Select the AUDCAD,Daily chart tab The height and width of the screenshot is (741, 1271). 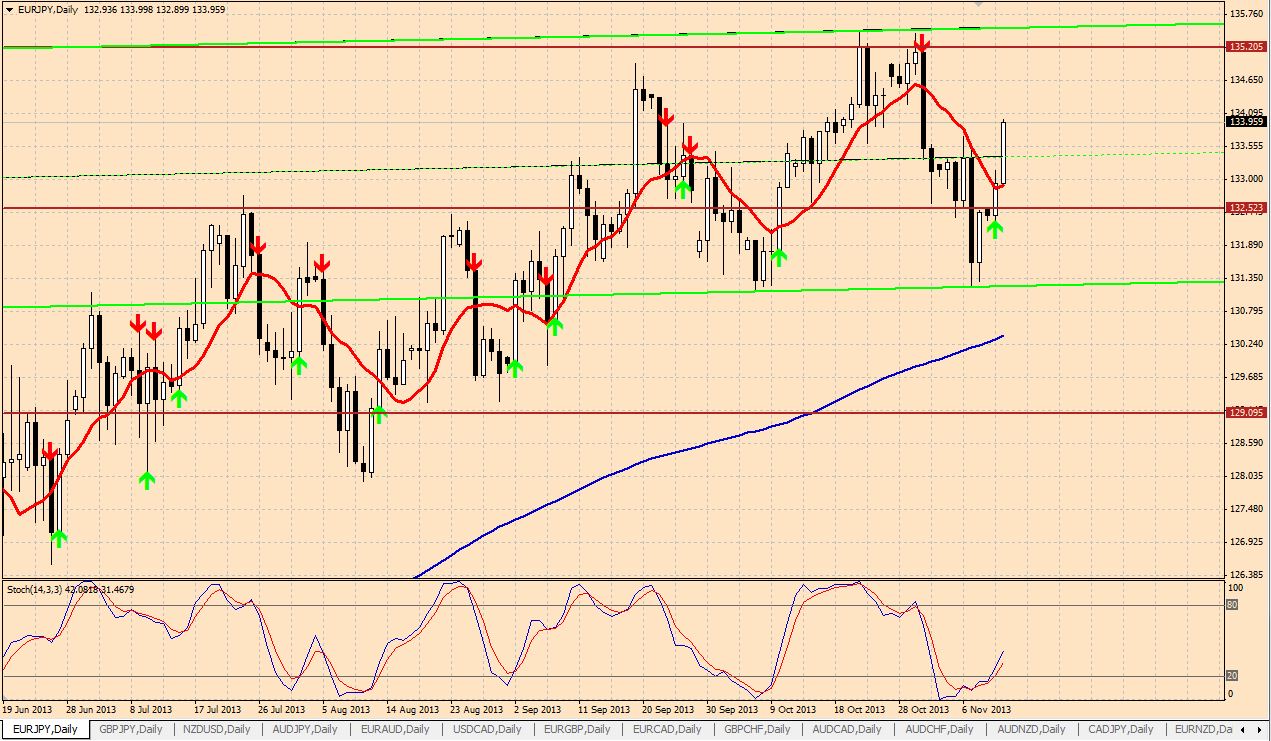pyautogui.click(x=848, y=729)
